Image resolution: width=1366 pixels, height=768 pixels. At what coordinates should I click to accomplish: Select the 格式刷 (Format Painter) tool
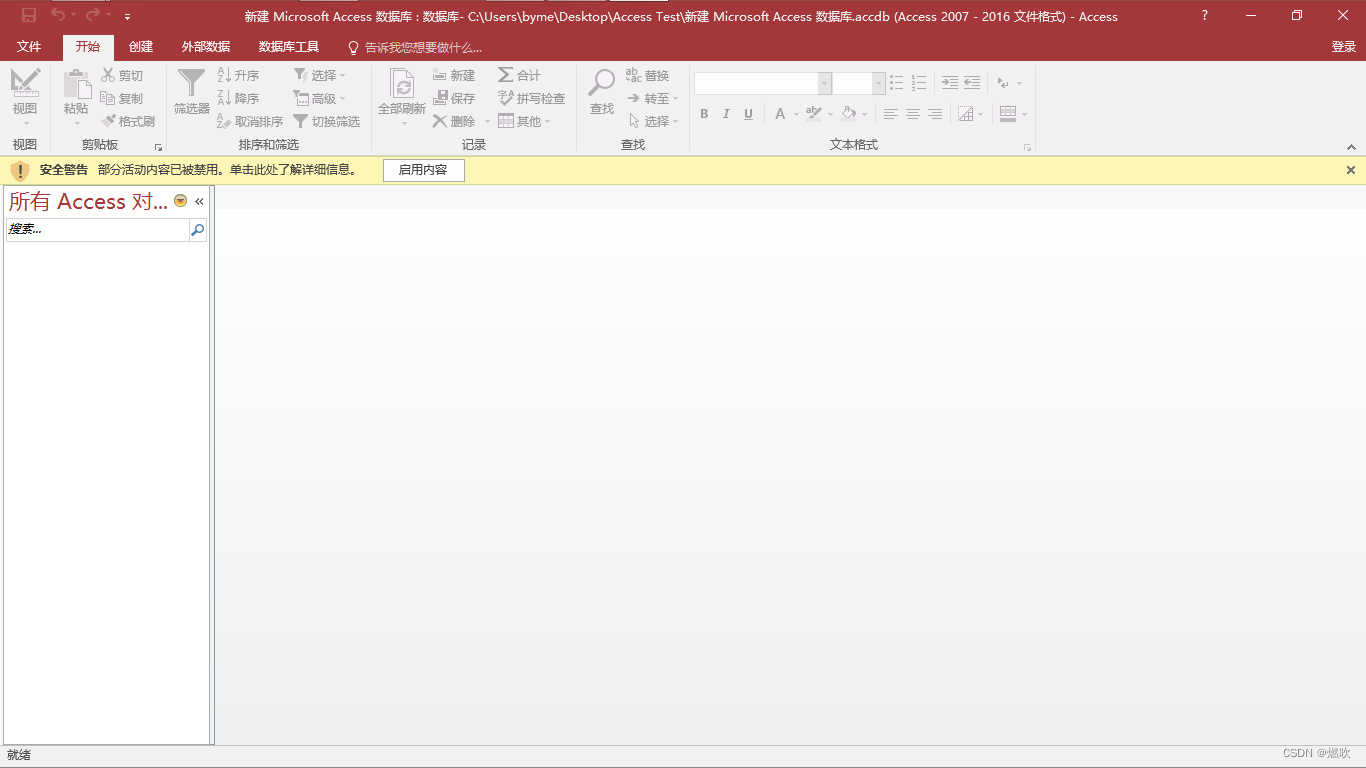128,121
